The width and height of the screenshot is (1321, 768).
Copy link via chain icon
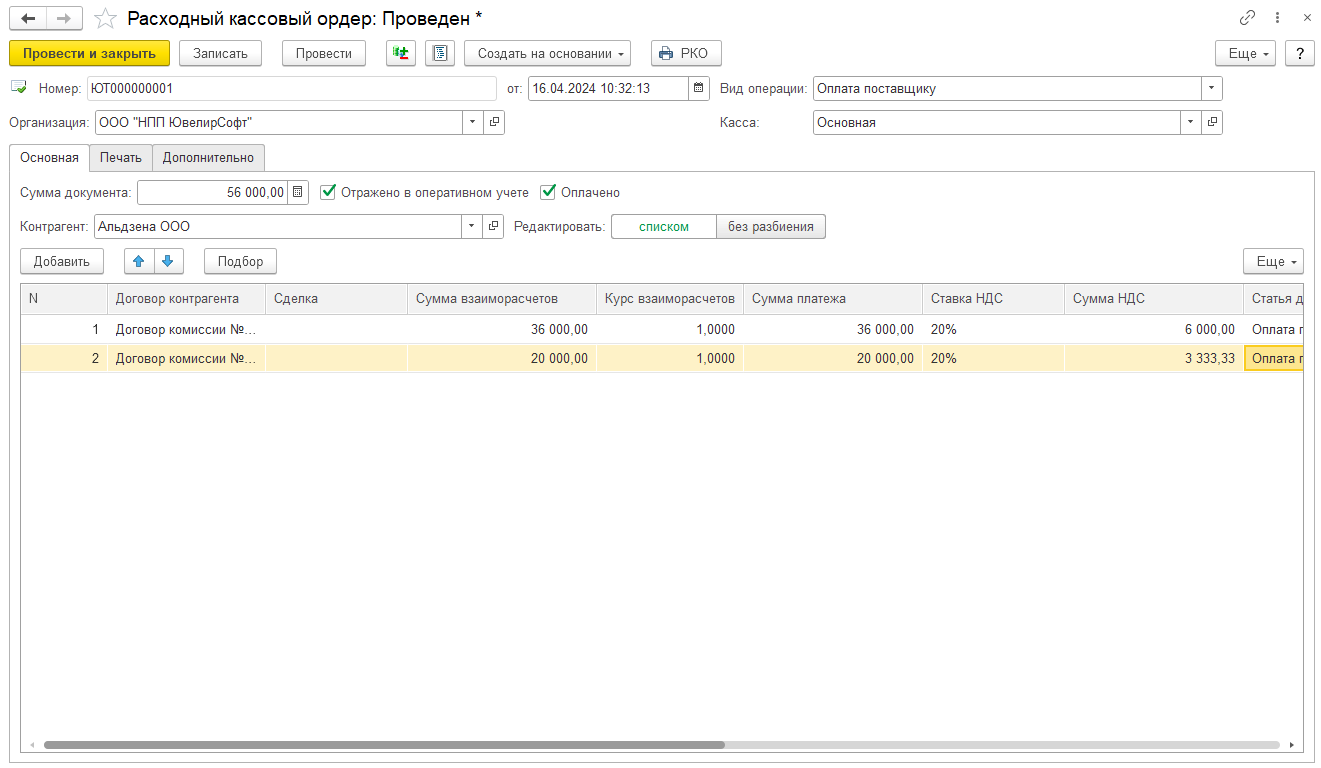pyautogui.click(x=1247, y=18)
